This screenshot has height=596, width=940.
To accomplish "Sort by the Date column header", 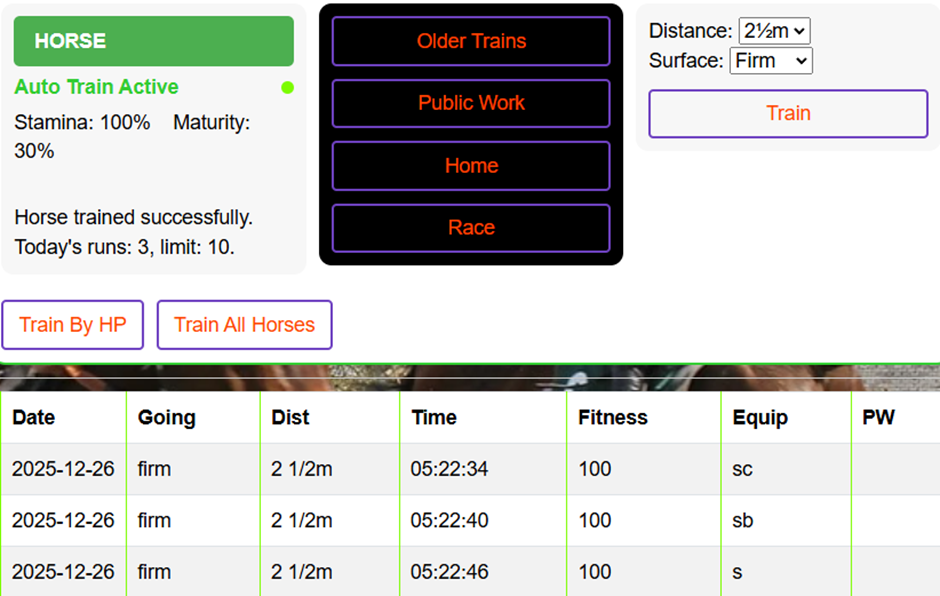I will click(x=33, y=417).
